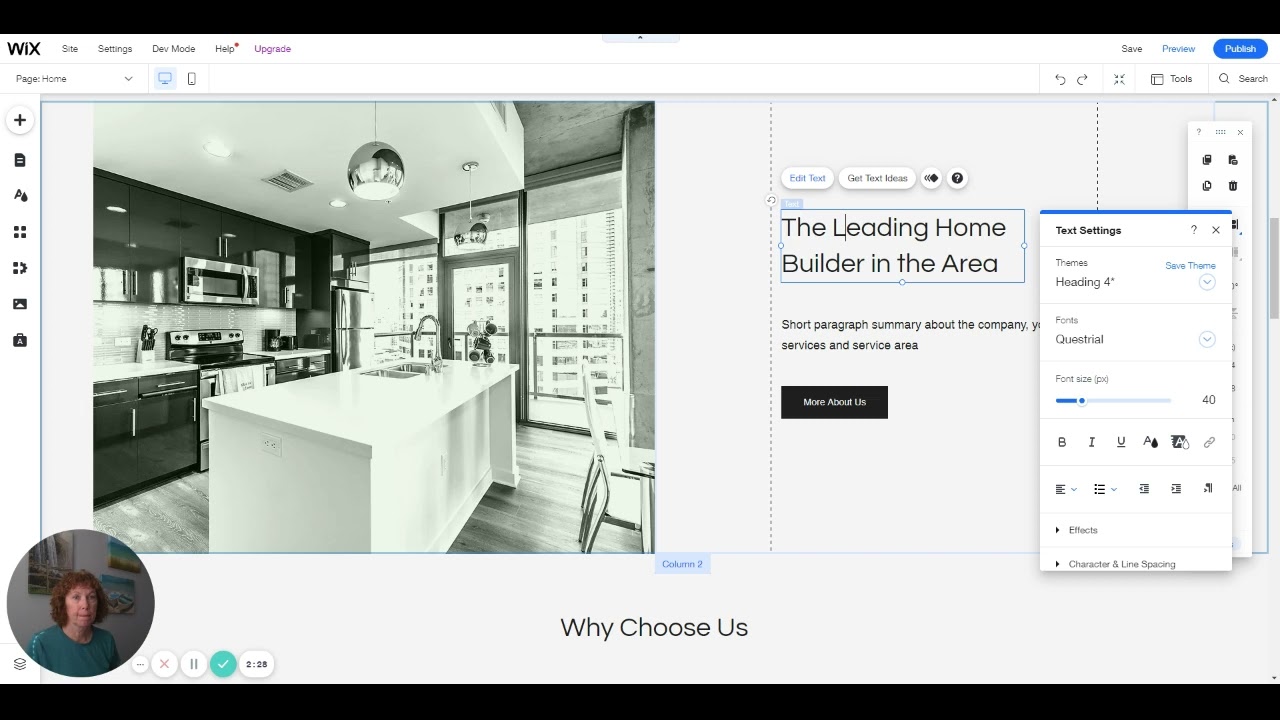Click the Wix logo
The image size is (1280, 720).
pyautogui.click(x=24, y=48)
